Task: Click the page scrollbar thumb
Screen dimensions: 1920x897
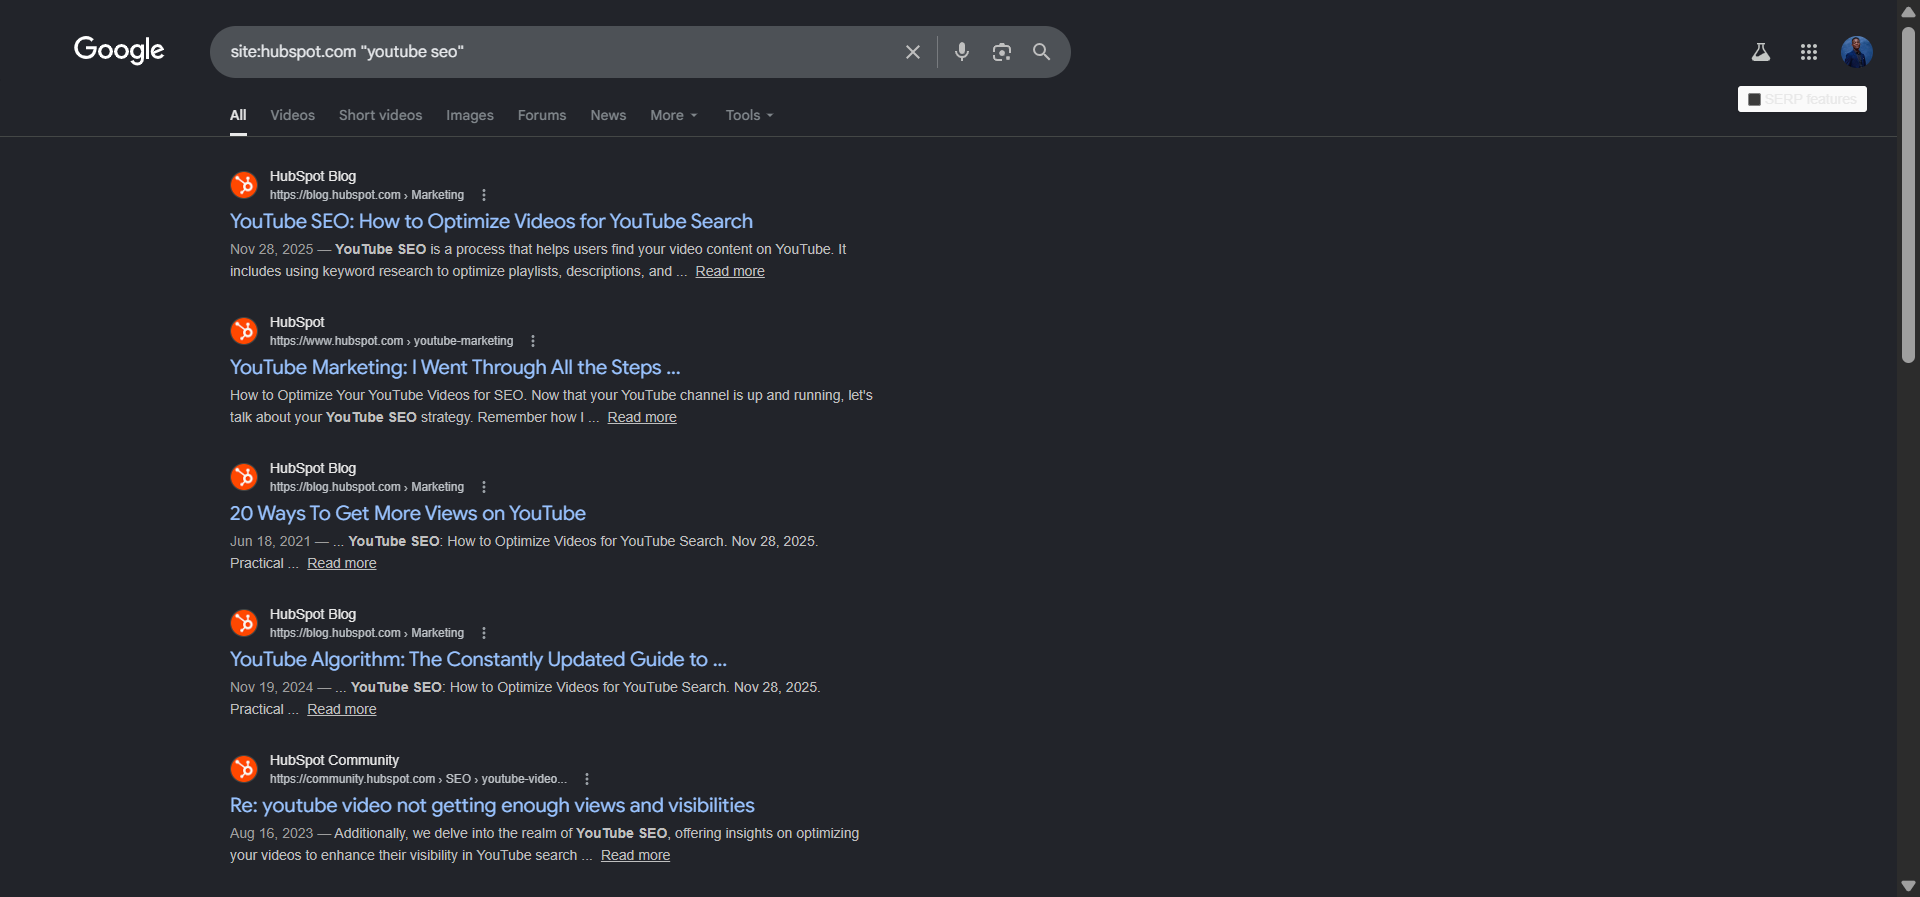Action: [x=1909, y=195]
